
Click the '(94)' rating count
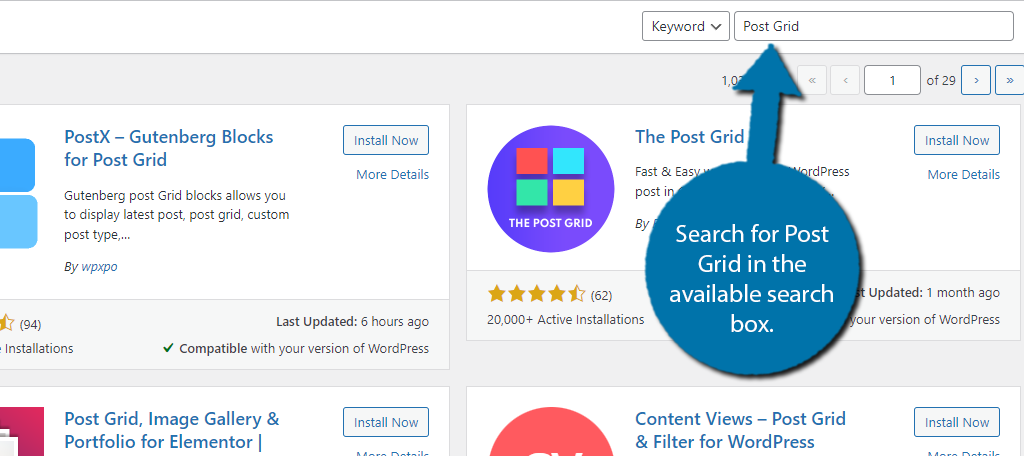click(x=30, y=324)
